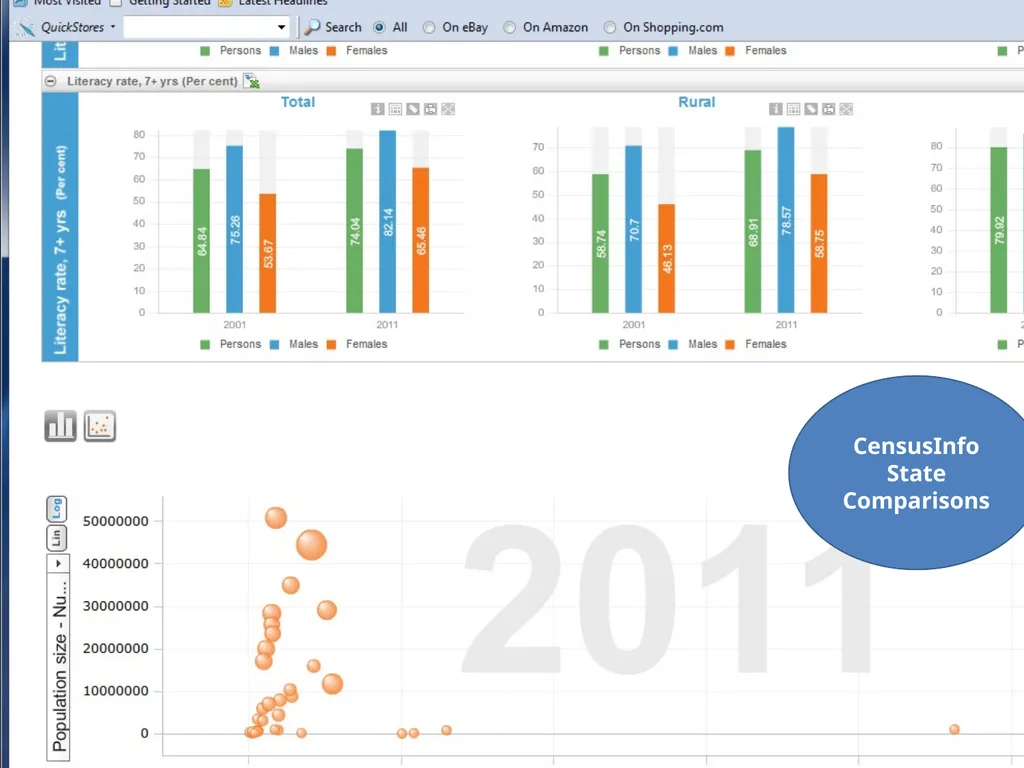The width and height of the screenshot is (1024, 768).
Task: Maximize the Rural chart to fullscreen
Action: [846, 109]
